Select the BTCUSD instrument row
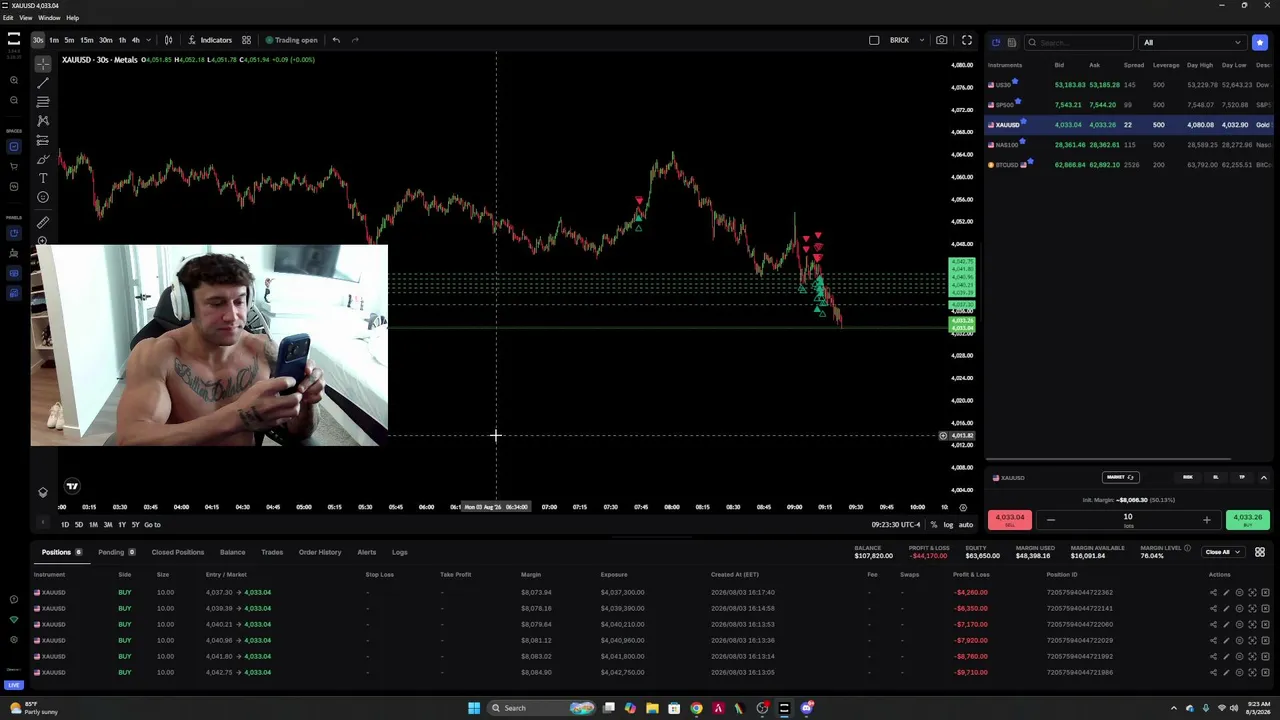The image size is (1280, 720). point(1129,165)
